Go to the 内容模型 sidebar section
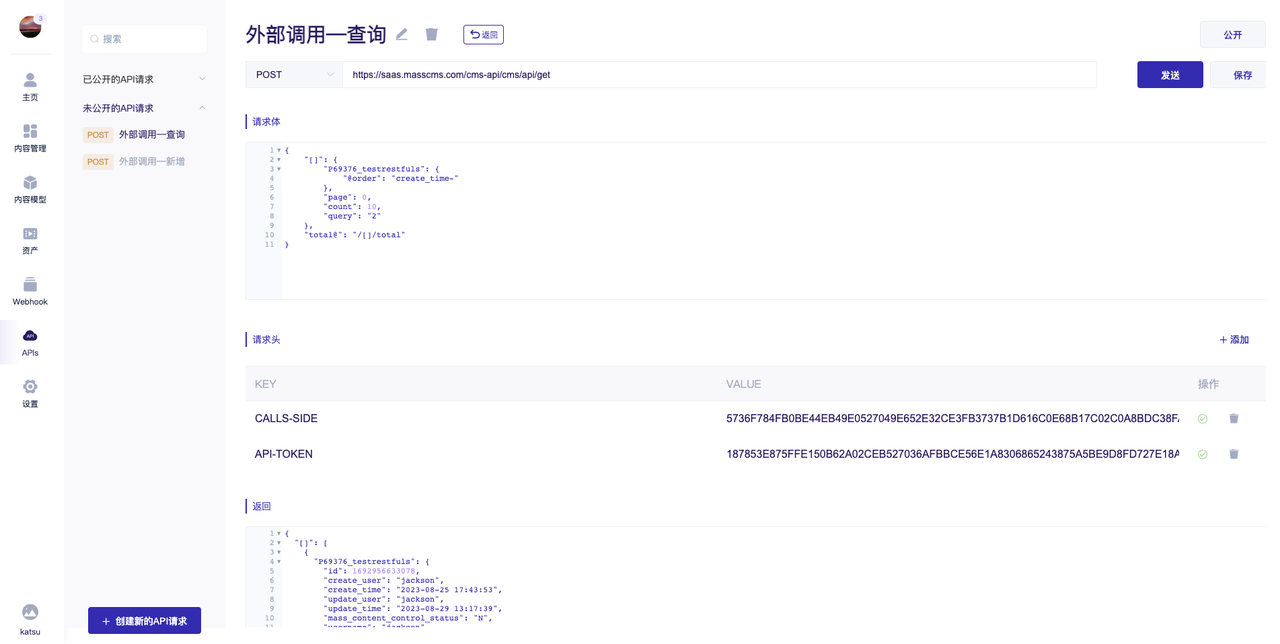1280x644 pixels. [30, 190]
